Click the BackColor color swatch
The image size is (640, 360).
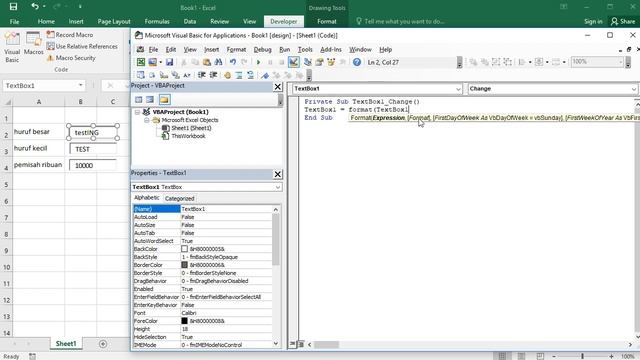click(184, 249)
